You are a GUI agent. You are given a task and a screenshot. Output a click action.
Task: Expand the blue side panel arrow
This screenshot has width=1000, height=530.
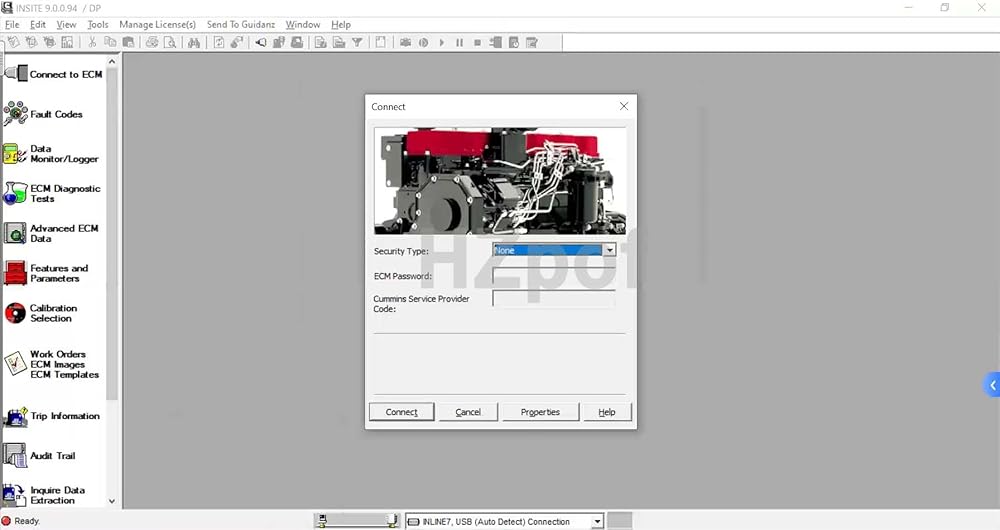[992, 385]
